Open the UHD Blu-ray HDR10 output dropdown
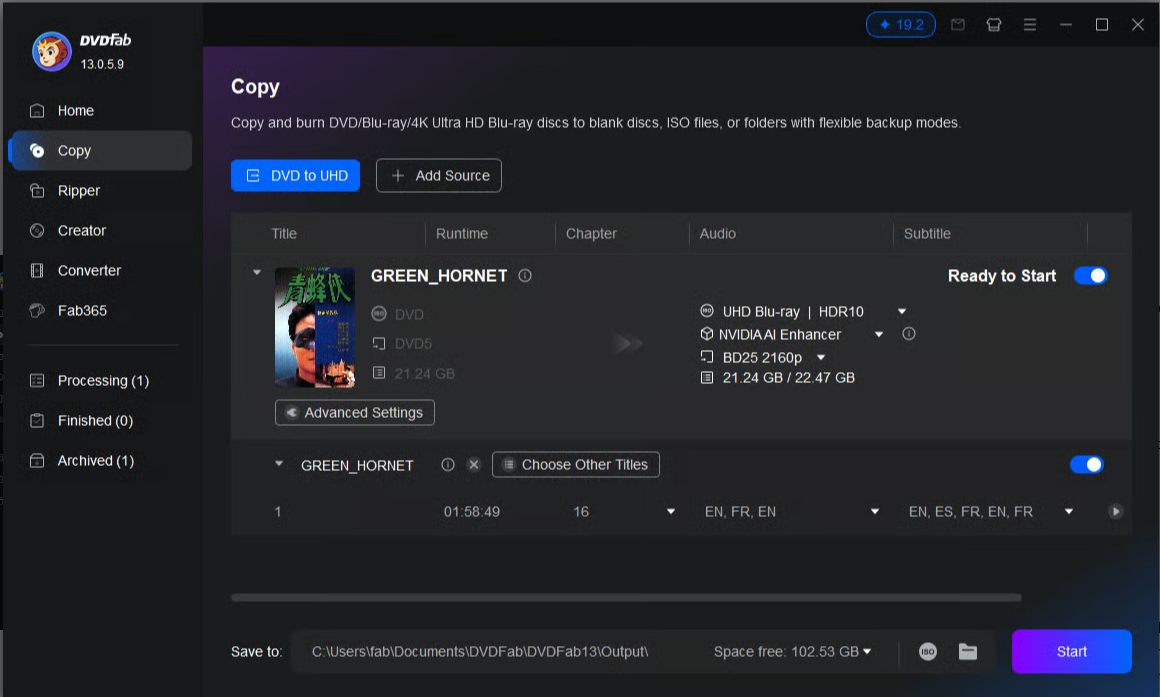Viewport: 1160px width, 697px height. pyautogui.click(x=902, y=312)
